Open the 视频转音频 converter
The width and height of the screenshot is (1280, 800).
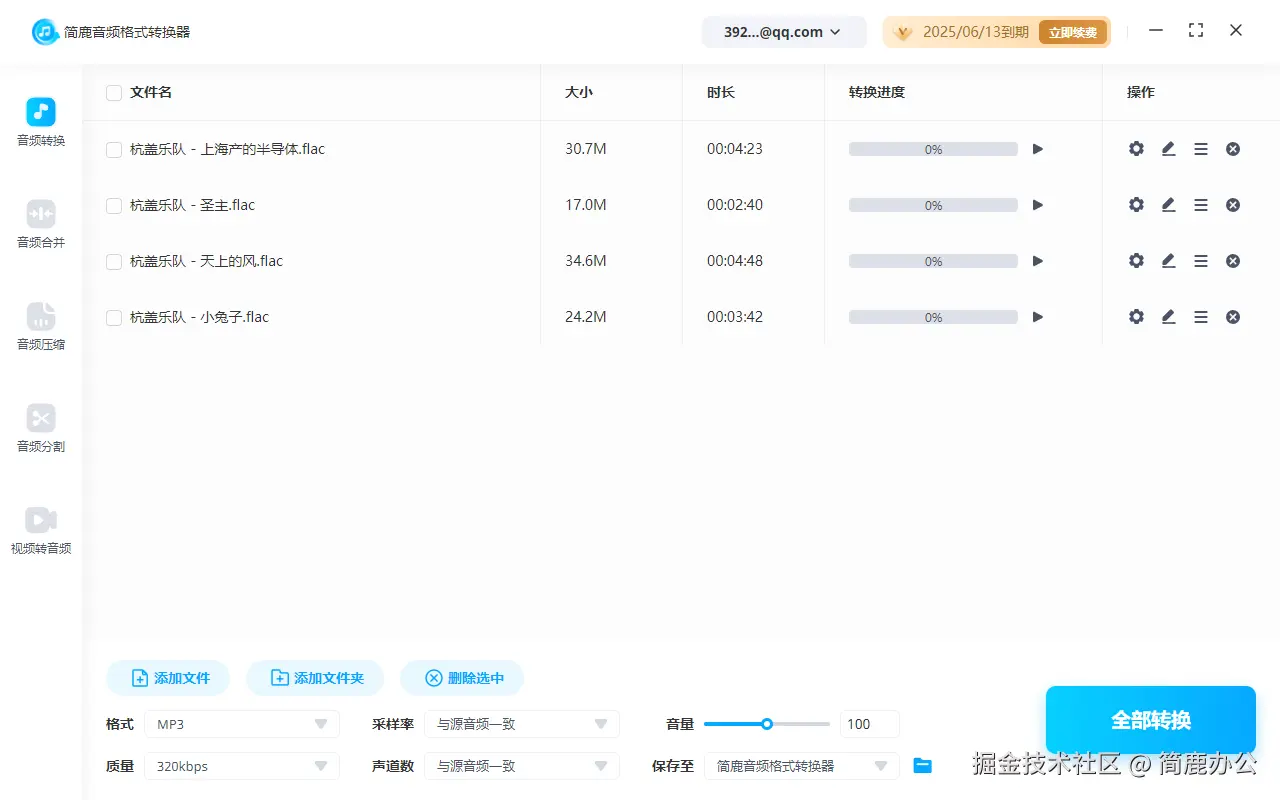40,529
